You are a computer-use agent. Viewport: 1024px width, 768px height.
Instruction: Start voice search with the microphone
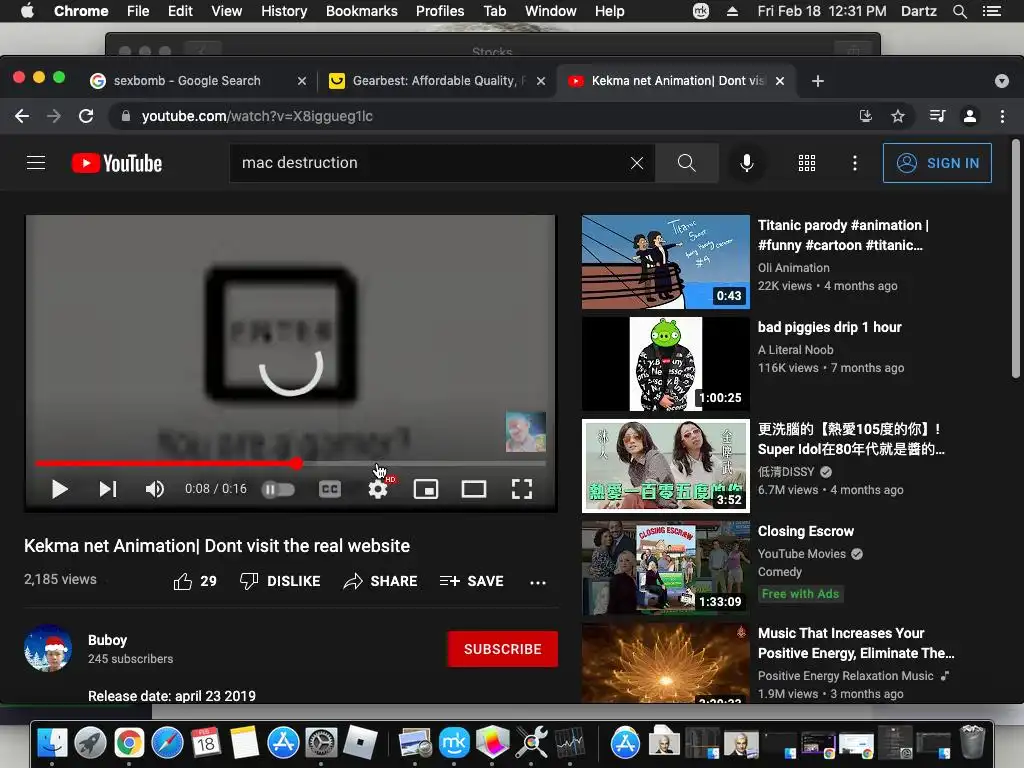pyautogui.click(x=746, y=163)
